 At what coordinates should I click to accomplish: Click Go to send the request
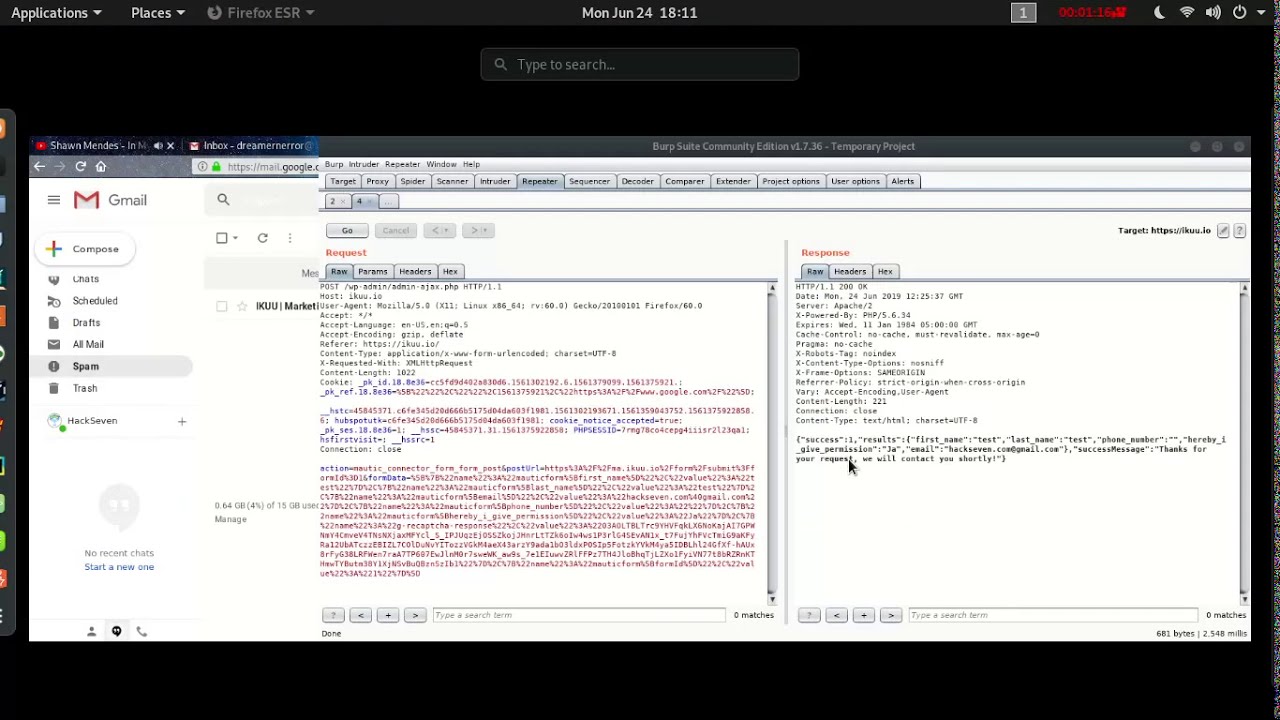pos(347,231)
